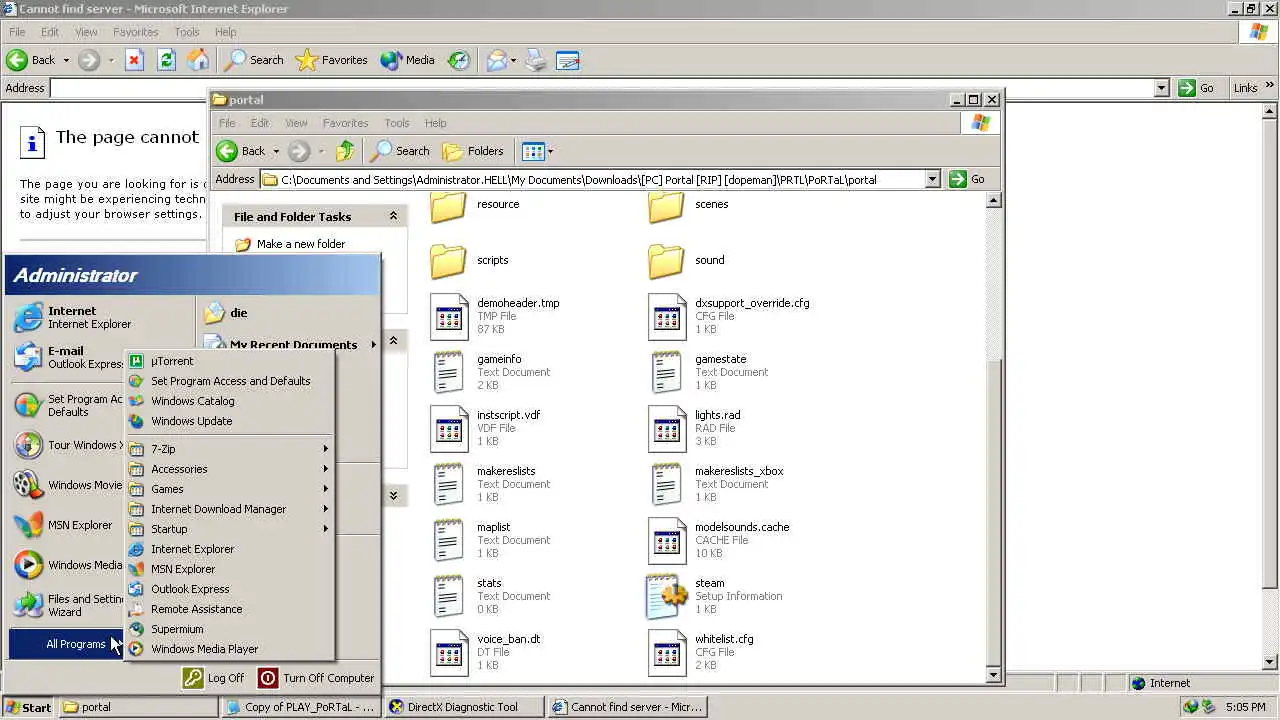Expand Startup program group
1280x720 pixels.
tap(229, 529)
